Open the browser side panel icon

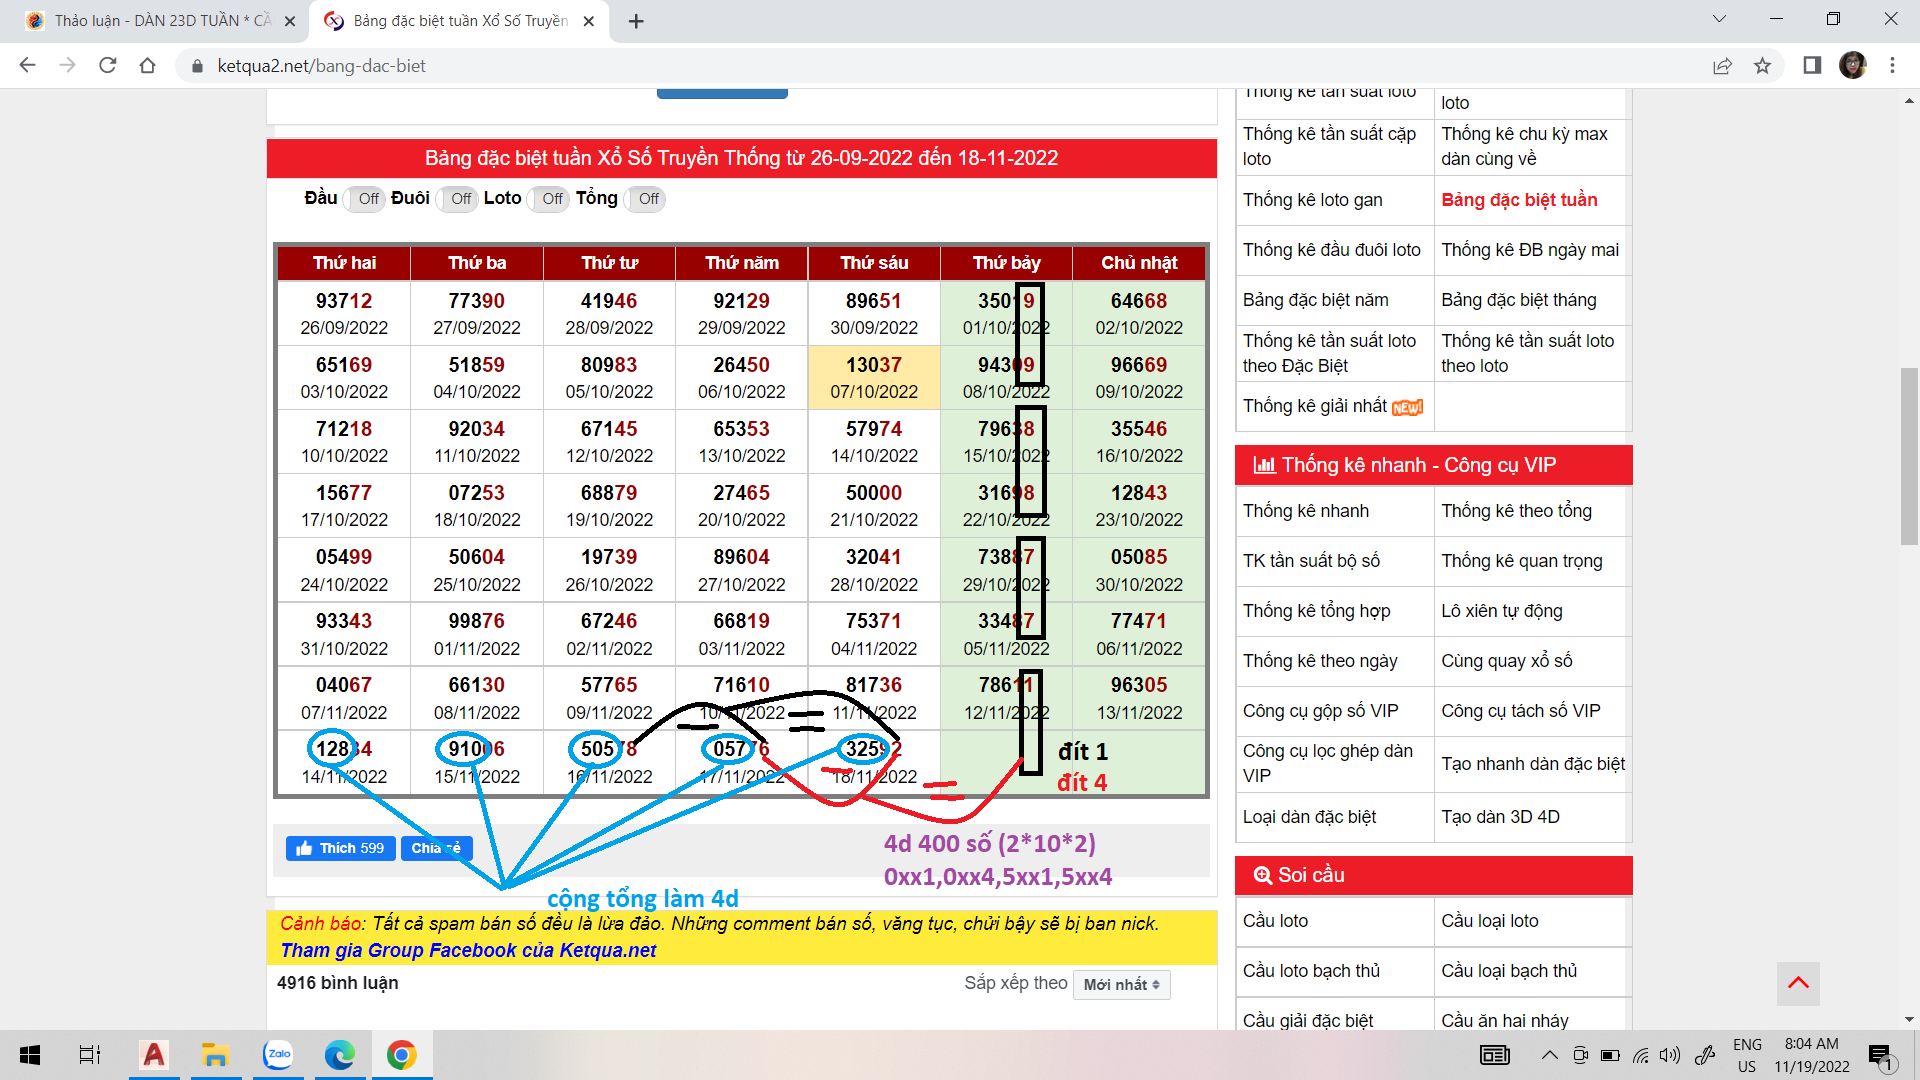(1811, 66)
